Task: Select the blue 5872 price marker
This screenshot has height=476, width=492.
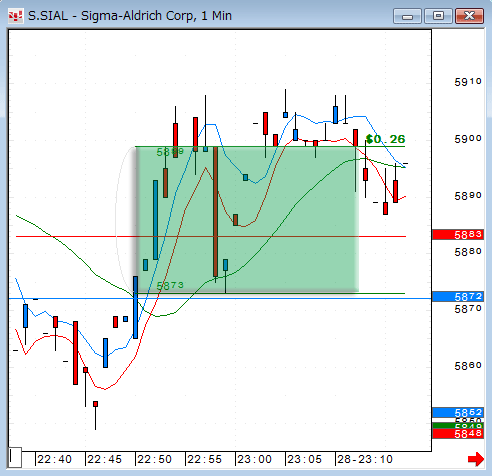Action: [458, 296]
